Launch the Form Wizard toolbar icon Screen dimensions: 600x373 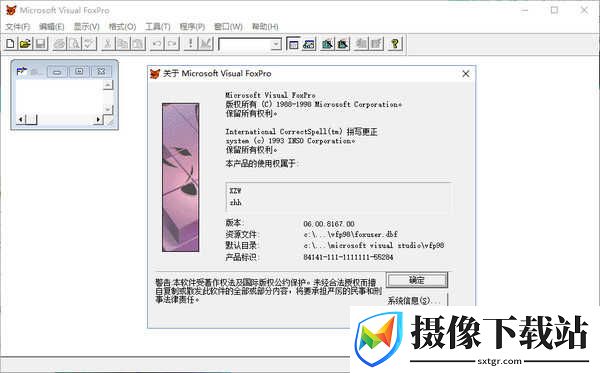(327, 44)
